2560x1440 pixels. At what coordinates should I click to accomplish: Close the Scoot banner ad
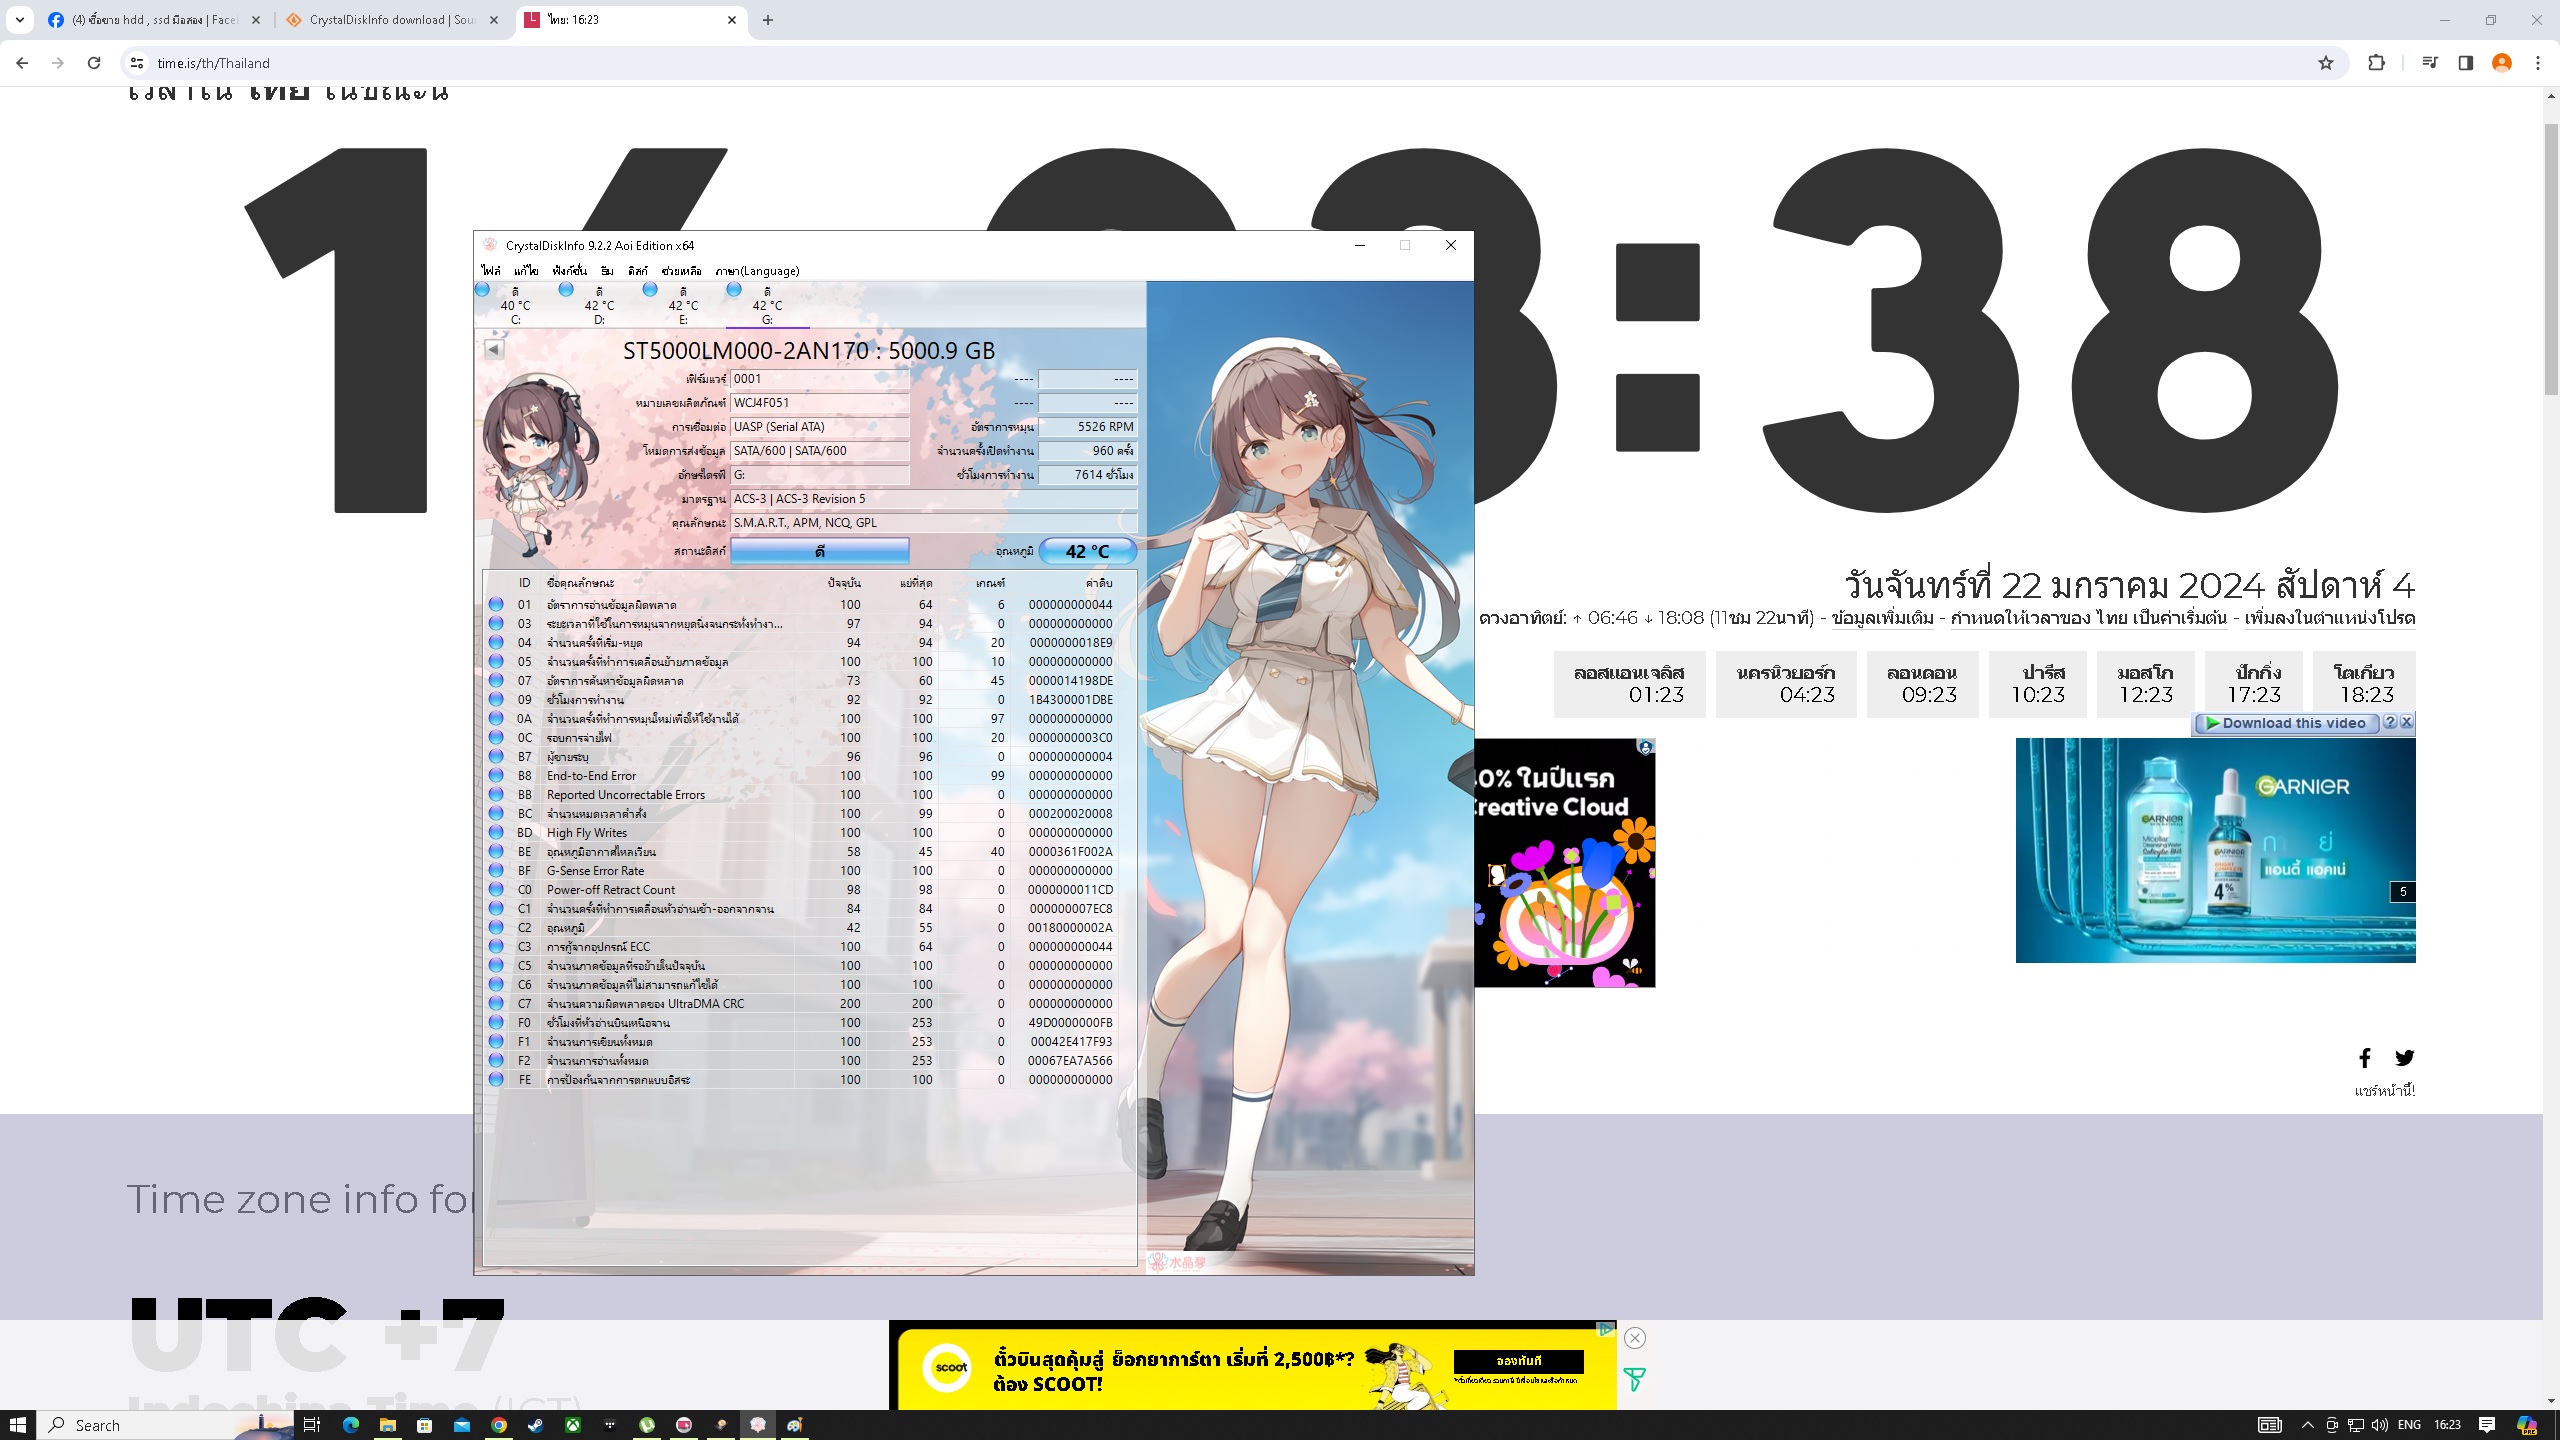click(x=1635, y=1338)
